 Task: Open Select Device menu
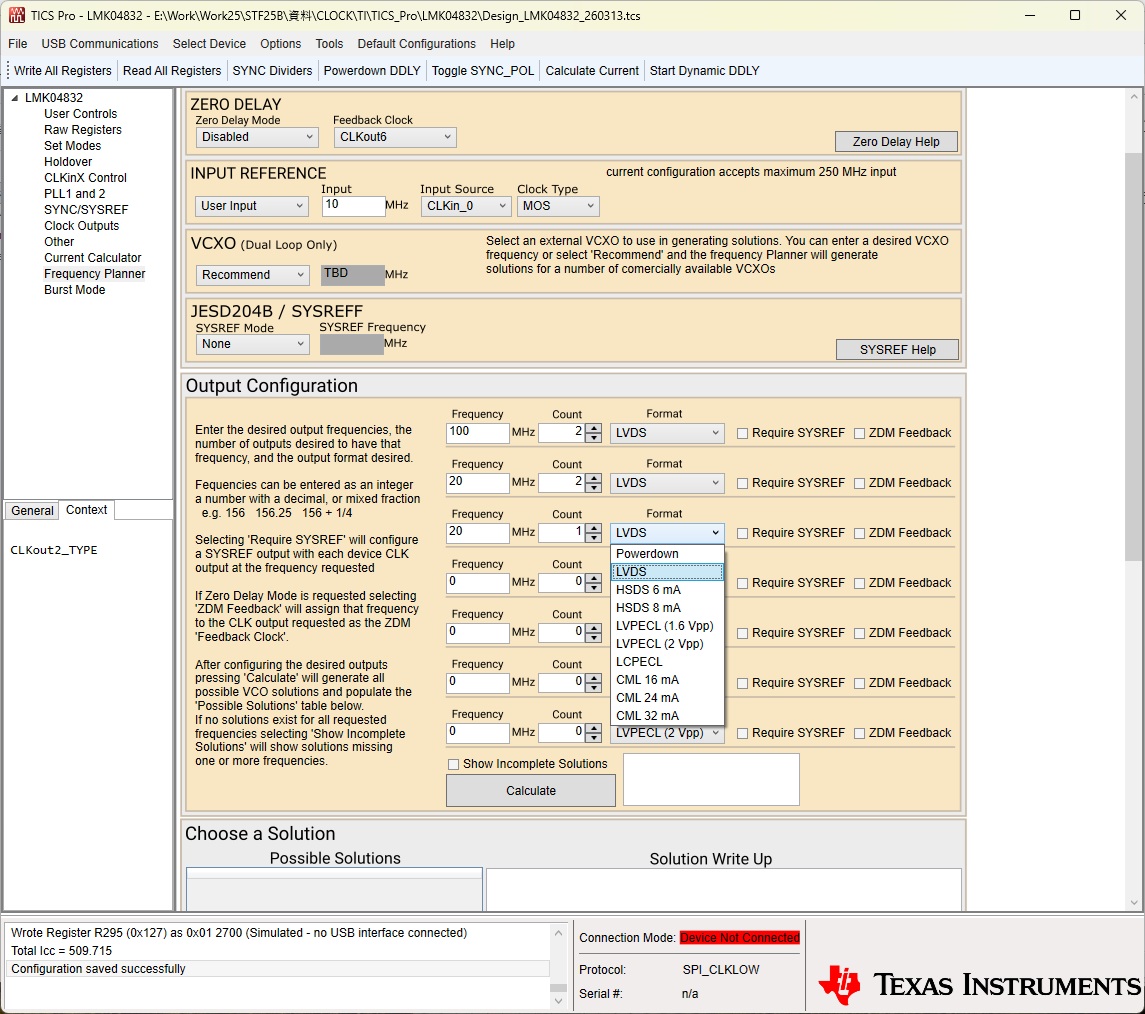[209, 44]
